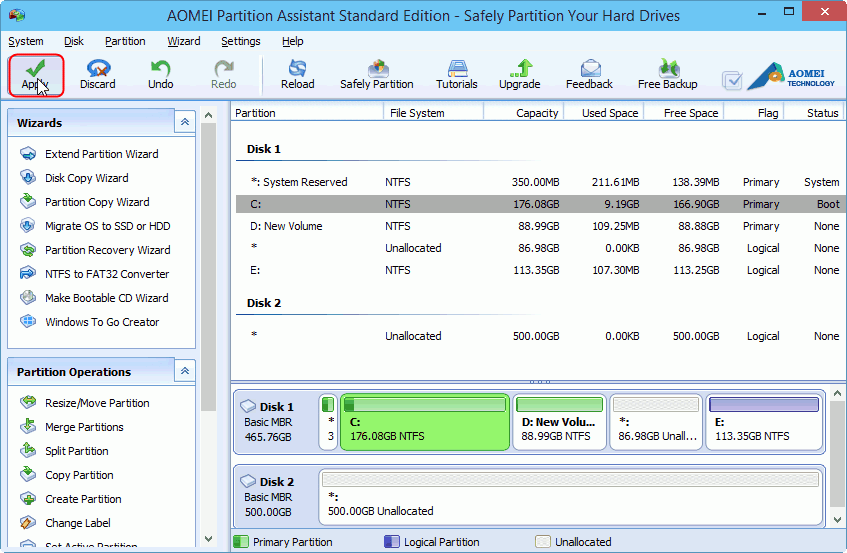The width and height of the screenshot is (847, 553).
Task: Reload disk information
Action: click(297, 75)
